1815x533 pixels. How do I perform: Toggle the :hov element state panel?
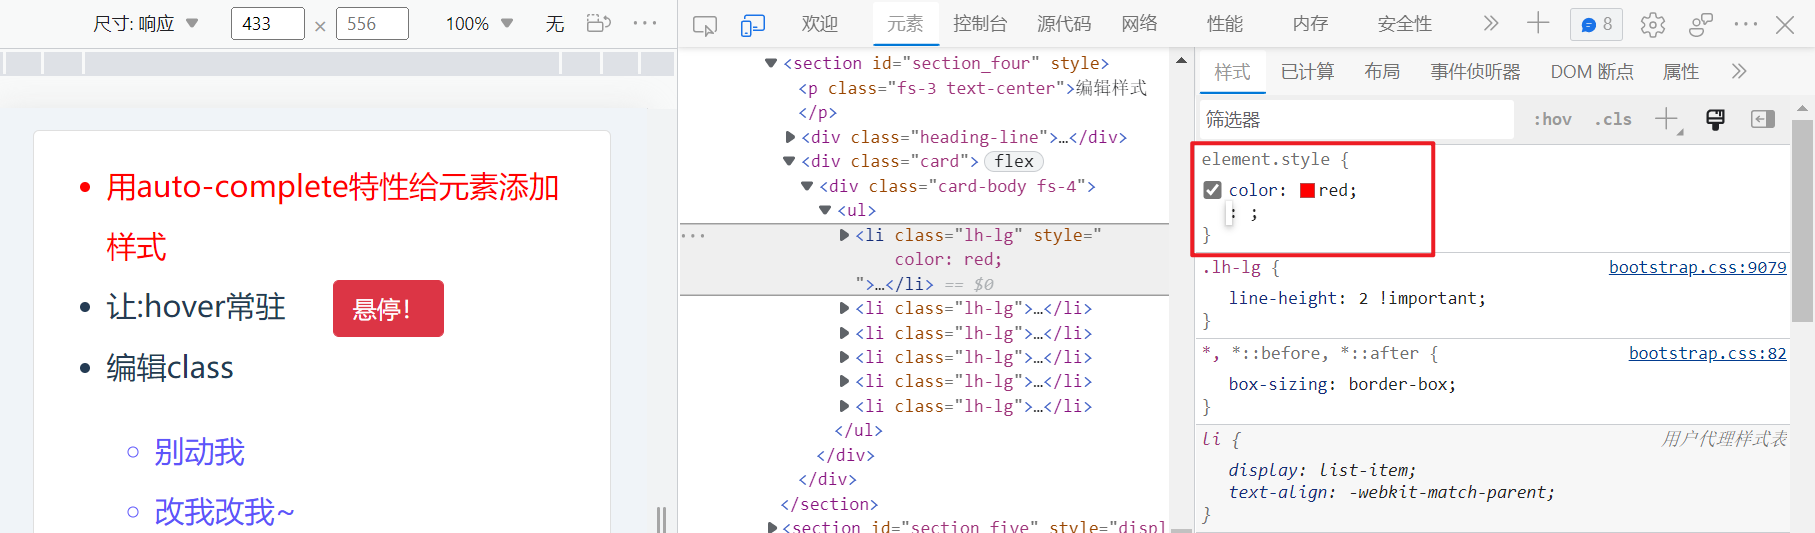pyautogui.click(x=1552, y=120)
